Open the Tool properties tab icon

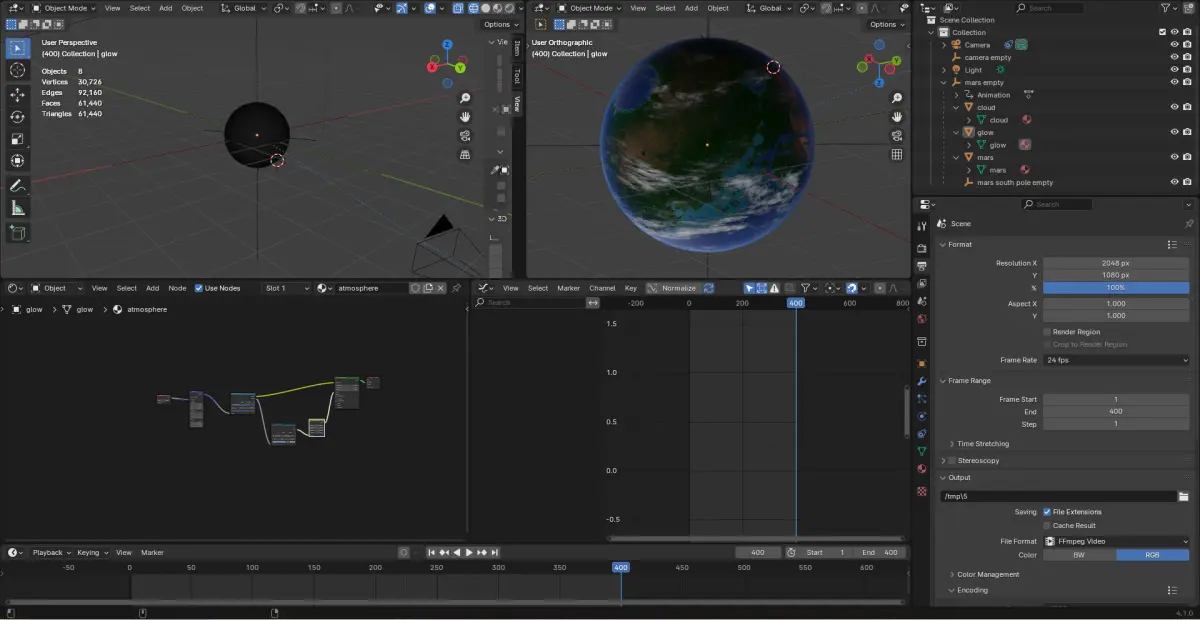[x=921, y=227]
